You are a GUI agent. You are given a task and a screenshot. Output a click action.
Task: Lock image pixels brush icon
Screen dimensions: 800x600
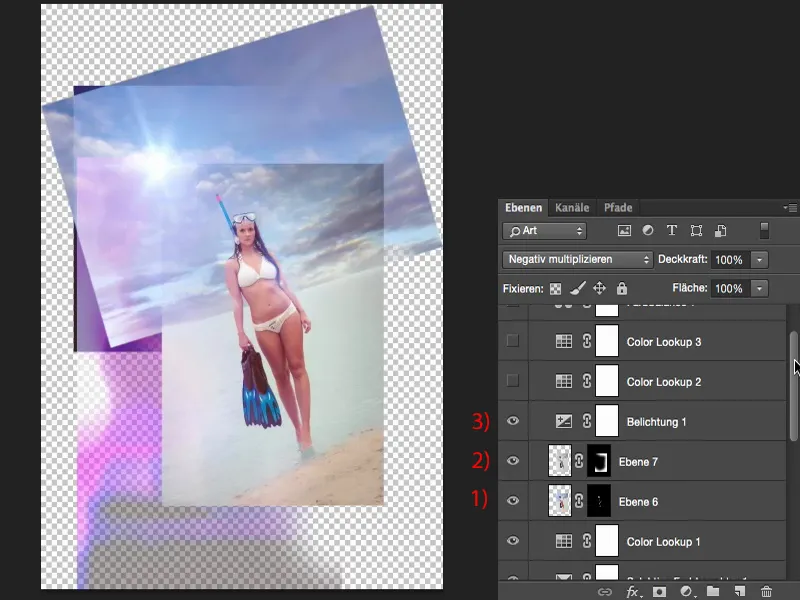pos(578,288)
